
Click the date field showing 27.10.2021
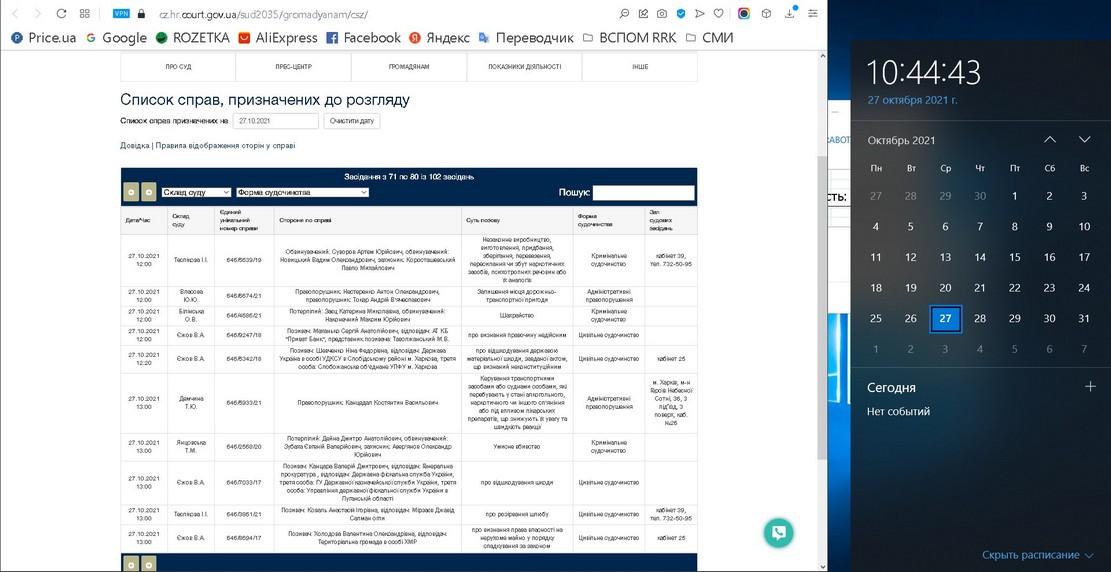(276, 121)
